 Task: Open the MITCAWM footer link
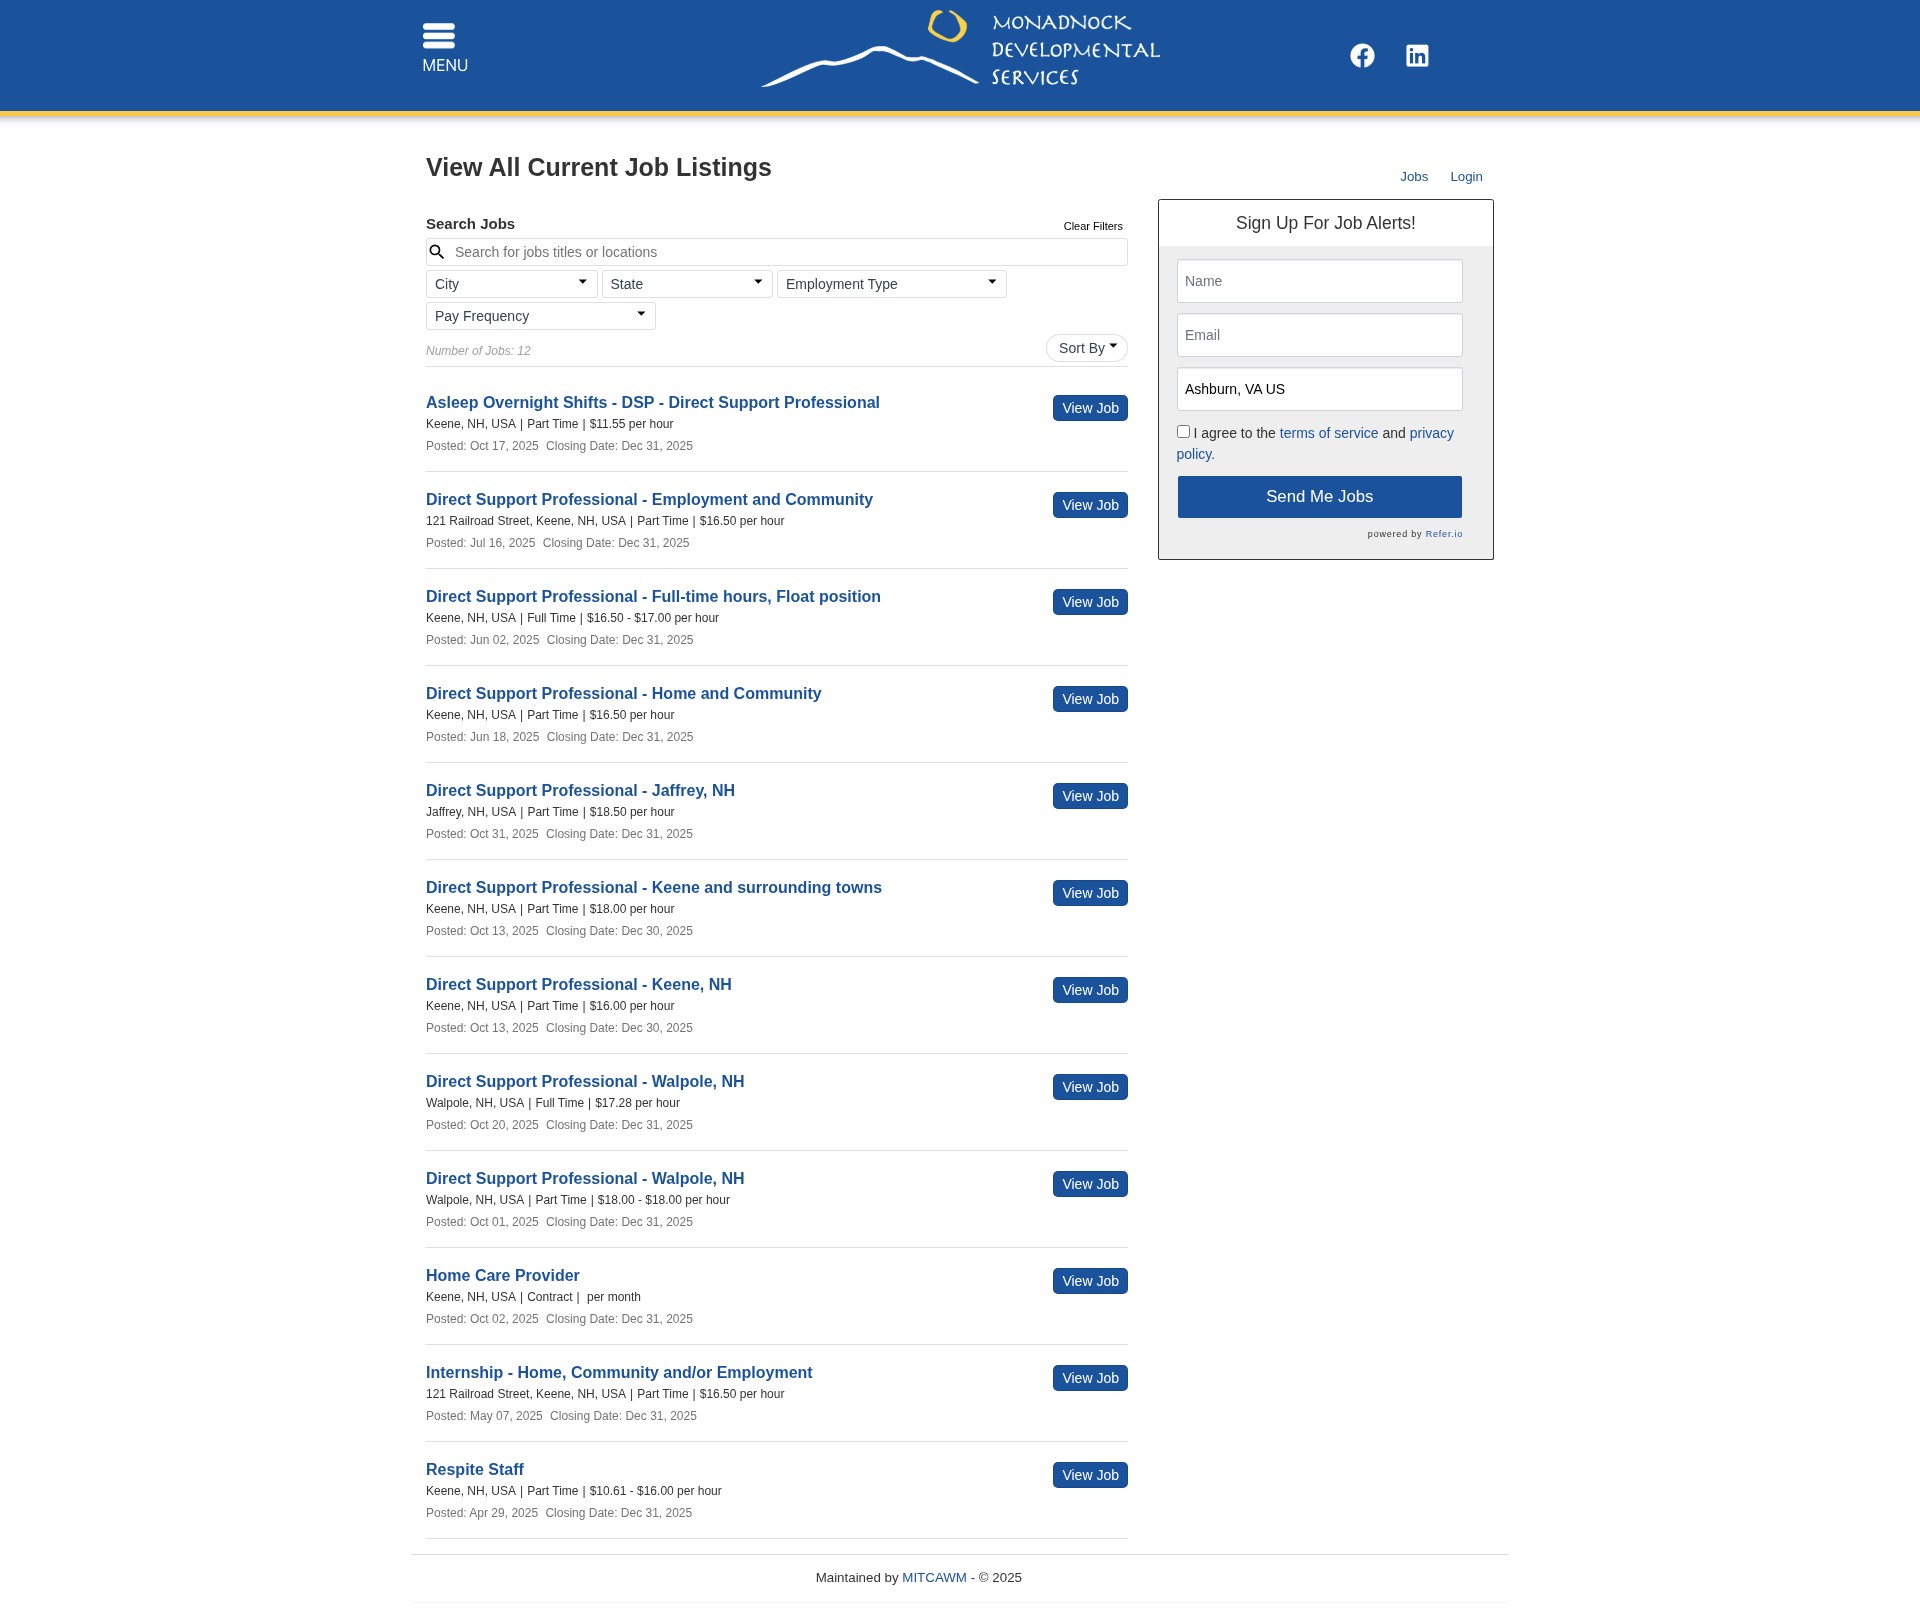934,1578
